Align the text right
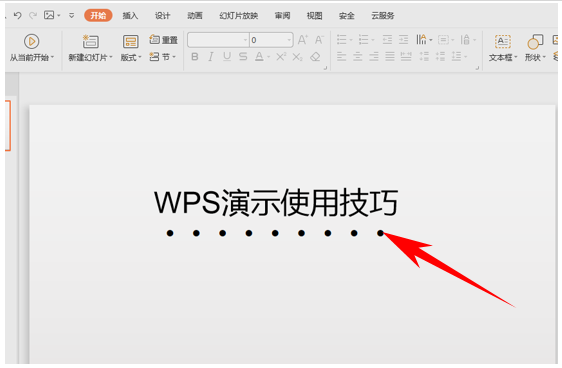The width and height of the screenshot is (562, 368). tap(374, 57)
